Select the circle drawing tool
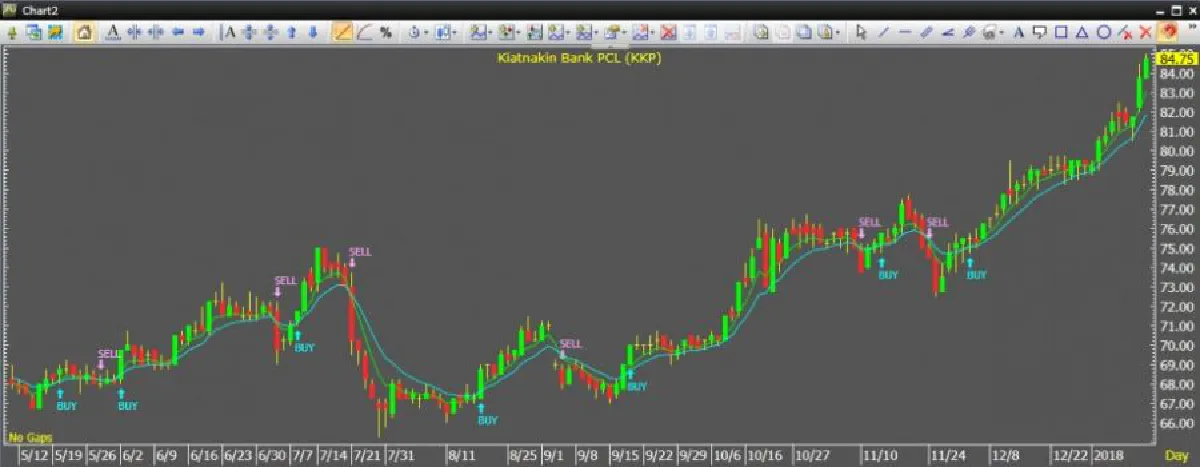 tap(1104, 32)
